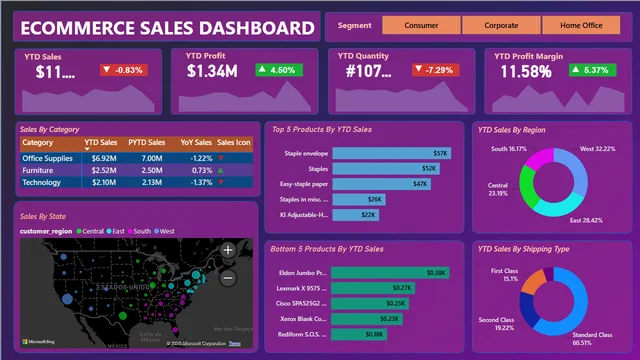Sort table by PYTD Sales column header

[147, 142]
